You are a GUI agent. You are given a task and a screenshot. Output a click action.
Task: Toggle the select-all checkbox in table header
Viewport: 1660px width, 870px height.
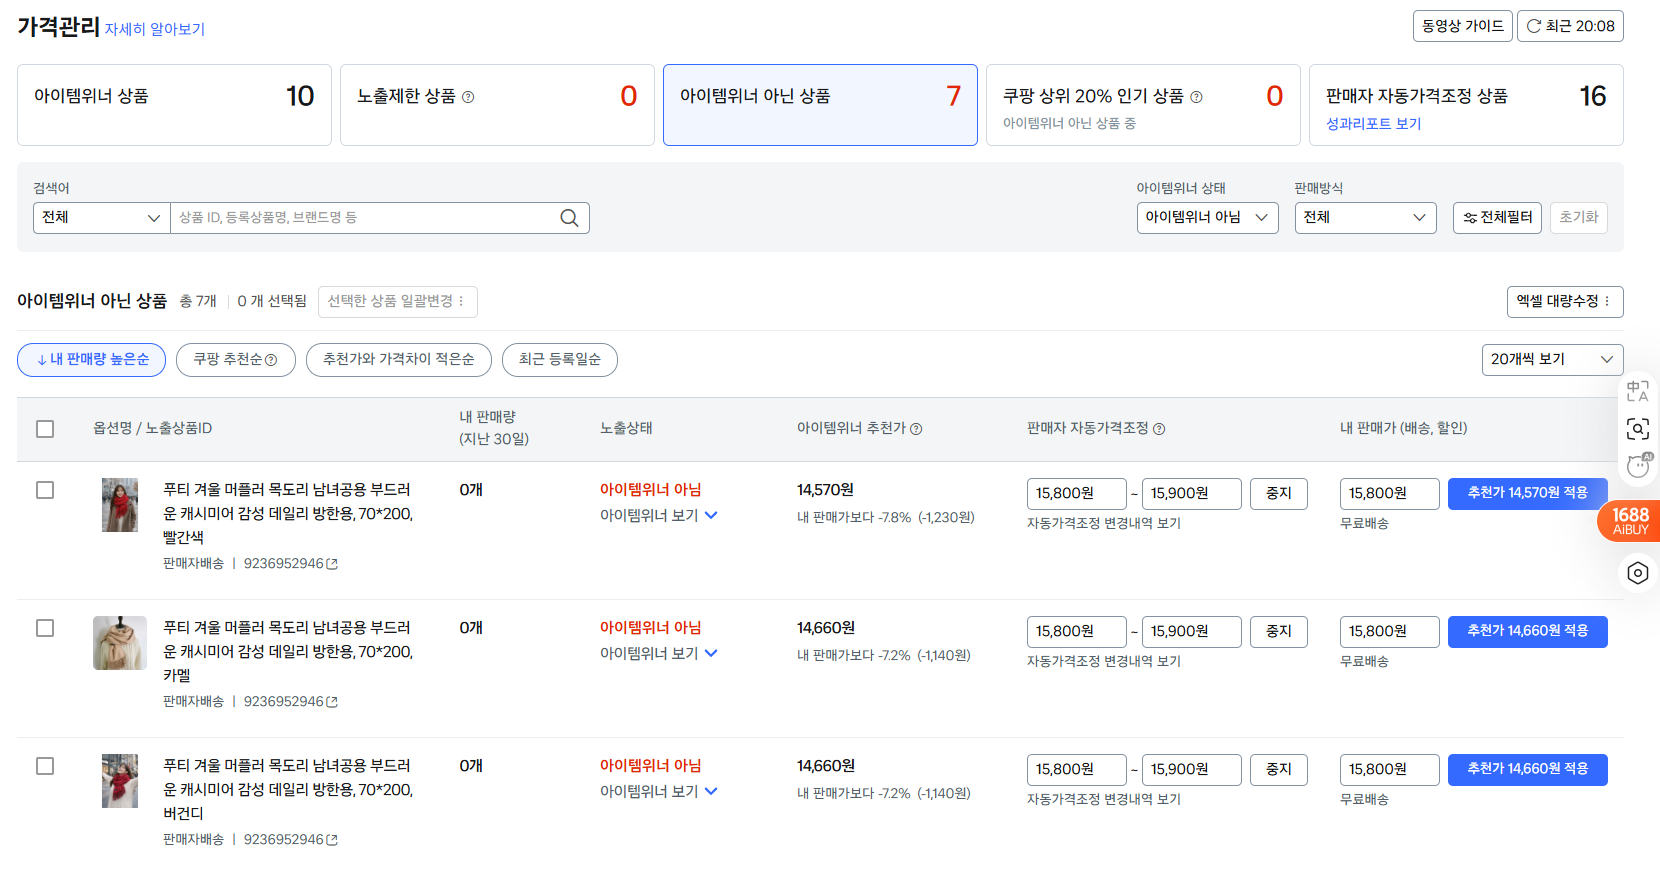[x=45, y=429]
